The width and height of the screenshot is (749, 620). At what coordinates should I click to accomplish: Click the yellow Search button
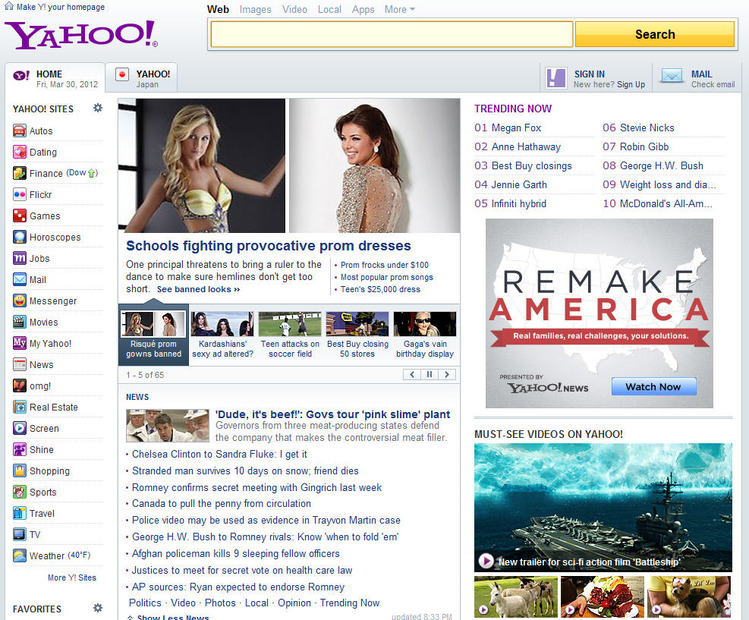click(x=654, y=34)
